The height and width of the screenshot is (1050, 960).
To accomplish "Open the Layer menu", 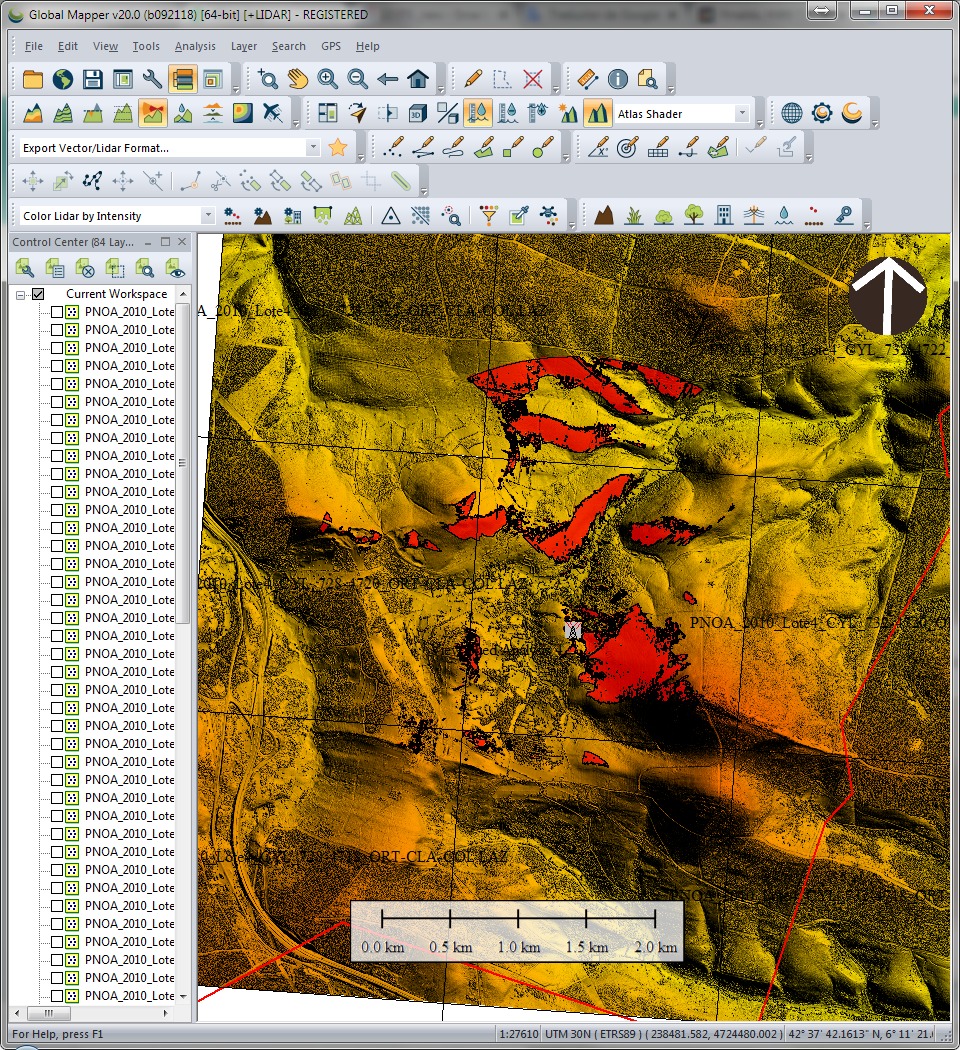I will (243, 46).
